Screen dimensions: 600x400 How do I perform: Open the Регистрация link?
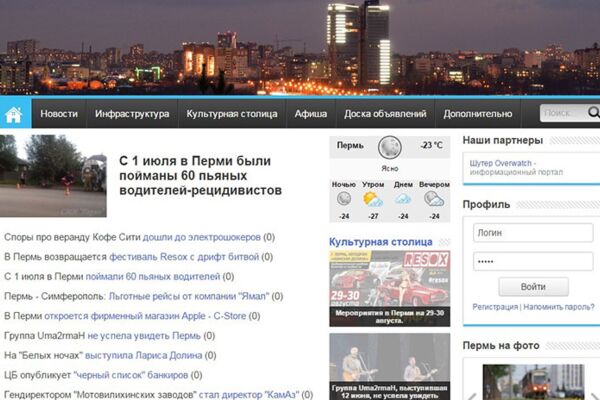pos(495,307)
